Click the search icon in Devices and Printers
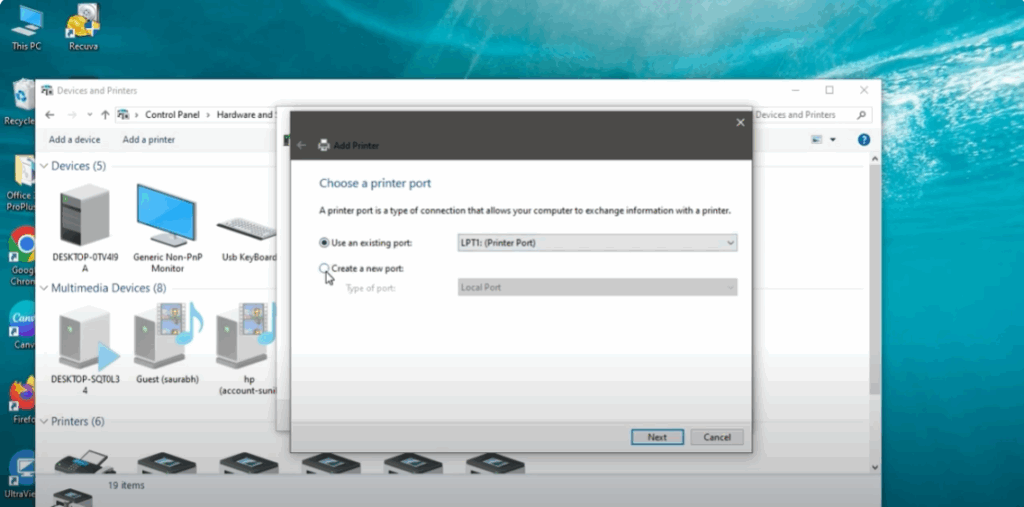Viewport: 1024px width, 507px height. tap(861, 114)
